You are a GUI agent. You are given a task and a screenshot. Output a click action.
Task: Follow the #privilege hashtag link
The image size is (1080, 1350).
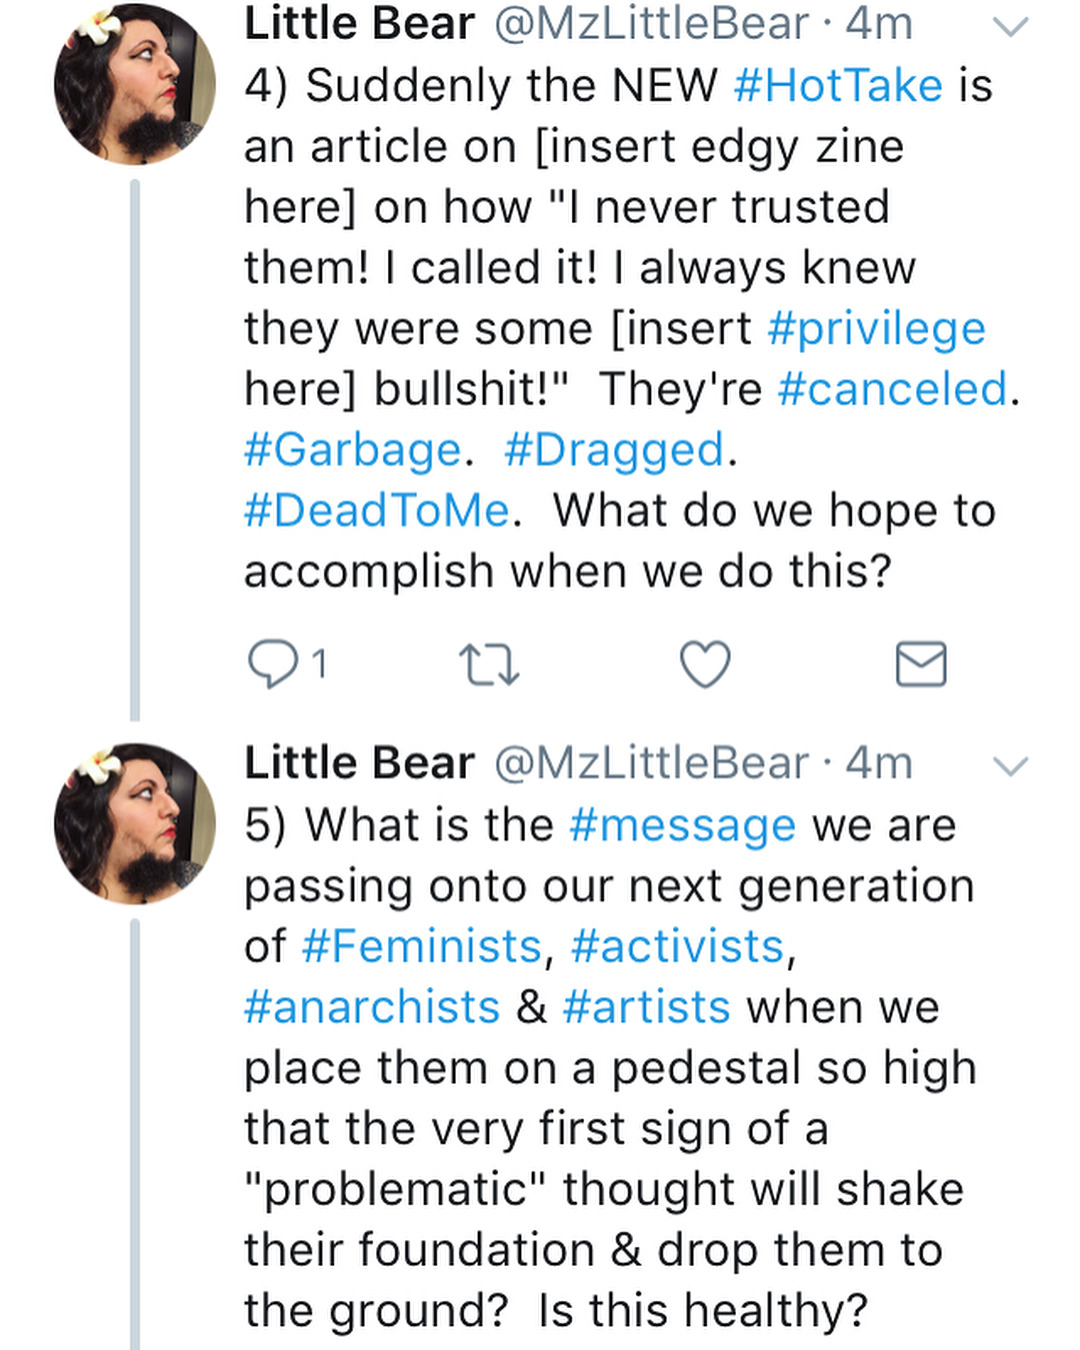point(876,329)
